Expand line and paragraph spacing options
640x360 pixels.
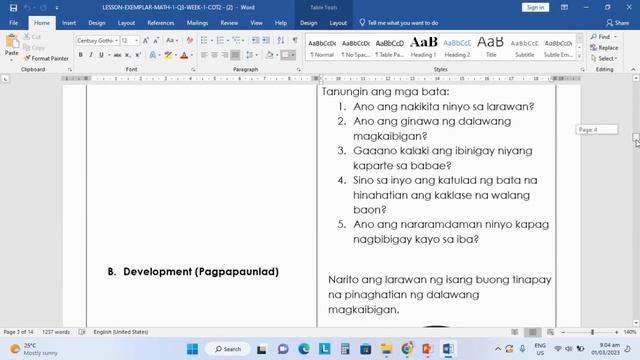(251, 55)
